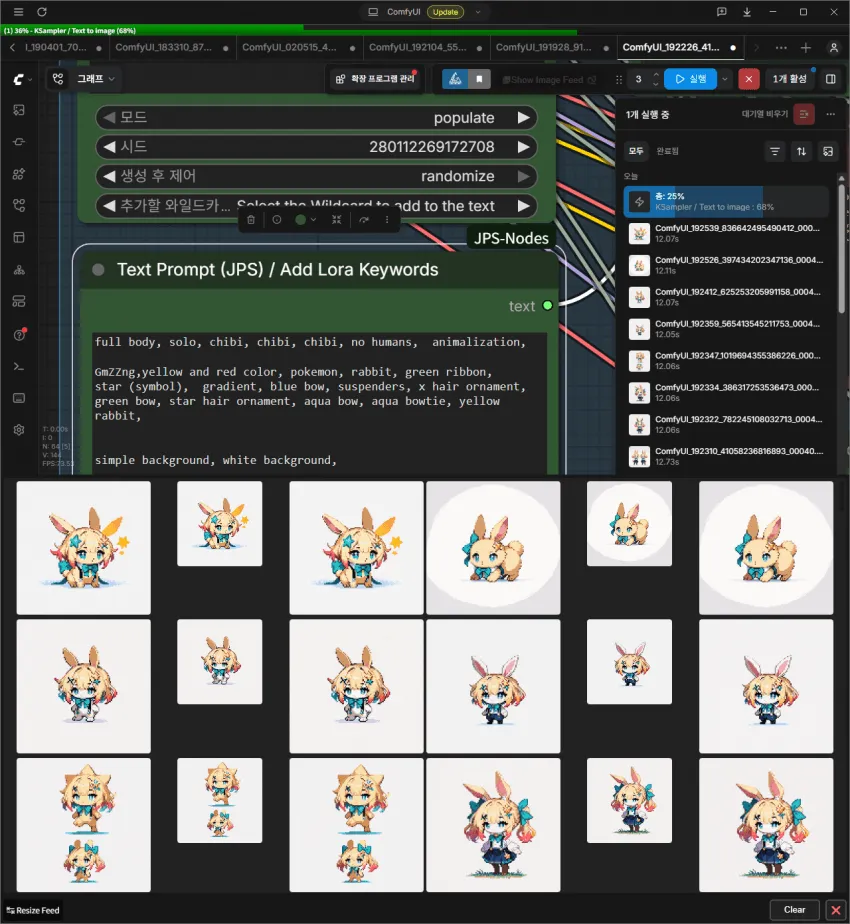Switch to the ComfyUI_020515_4 tab
Image resolution: width=850 pixels, height=924 pixels.
click(x=298, y=48)
